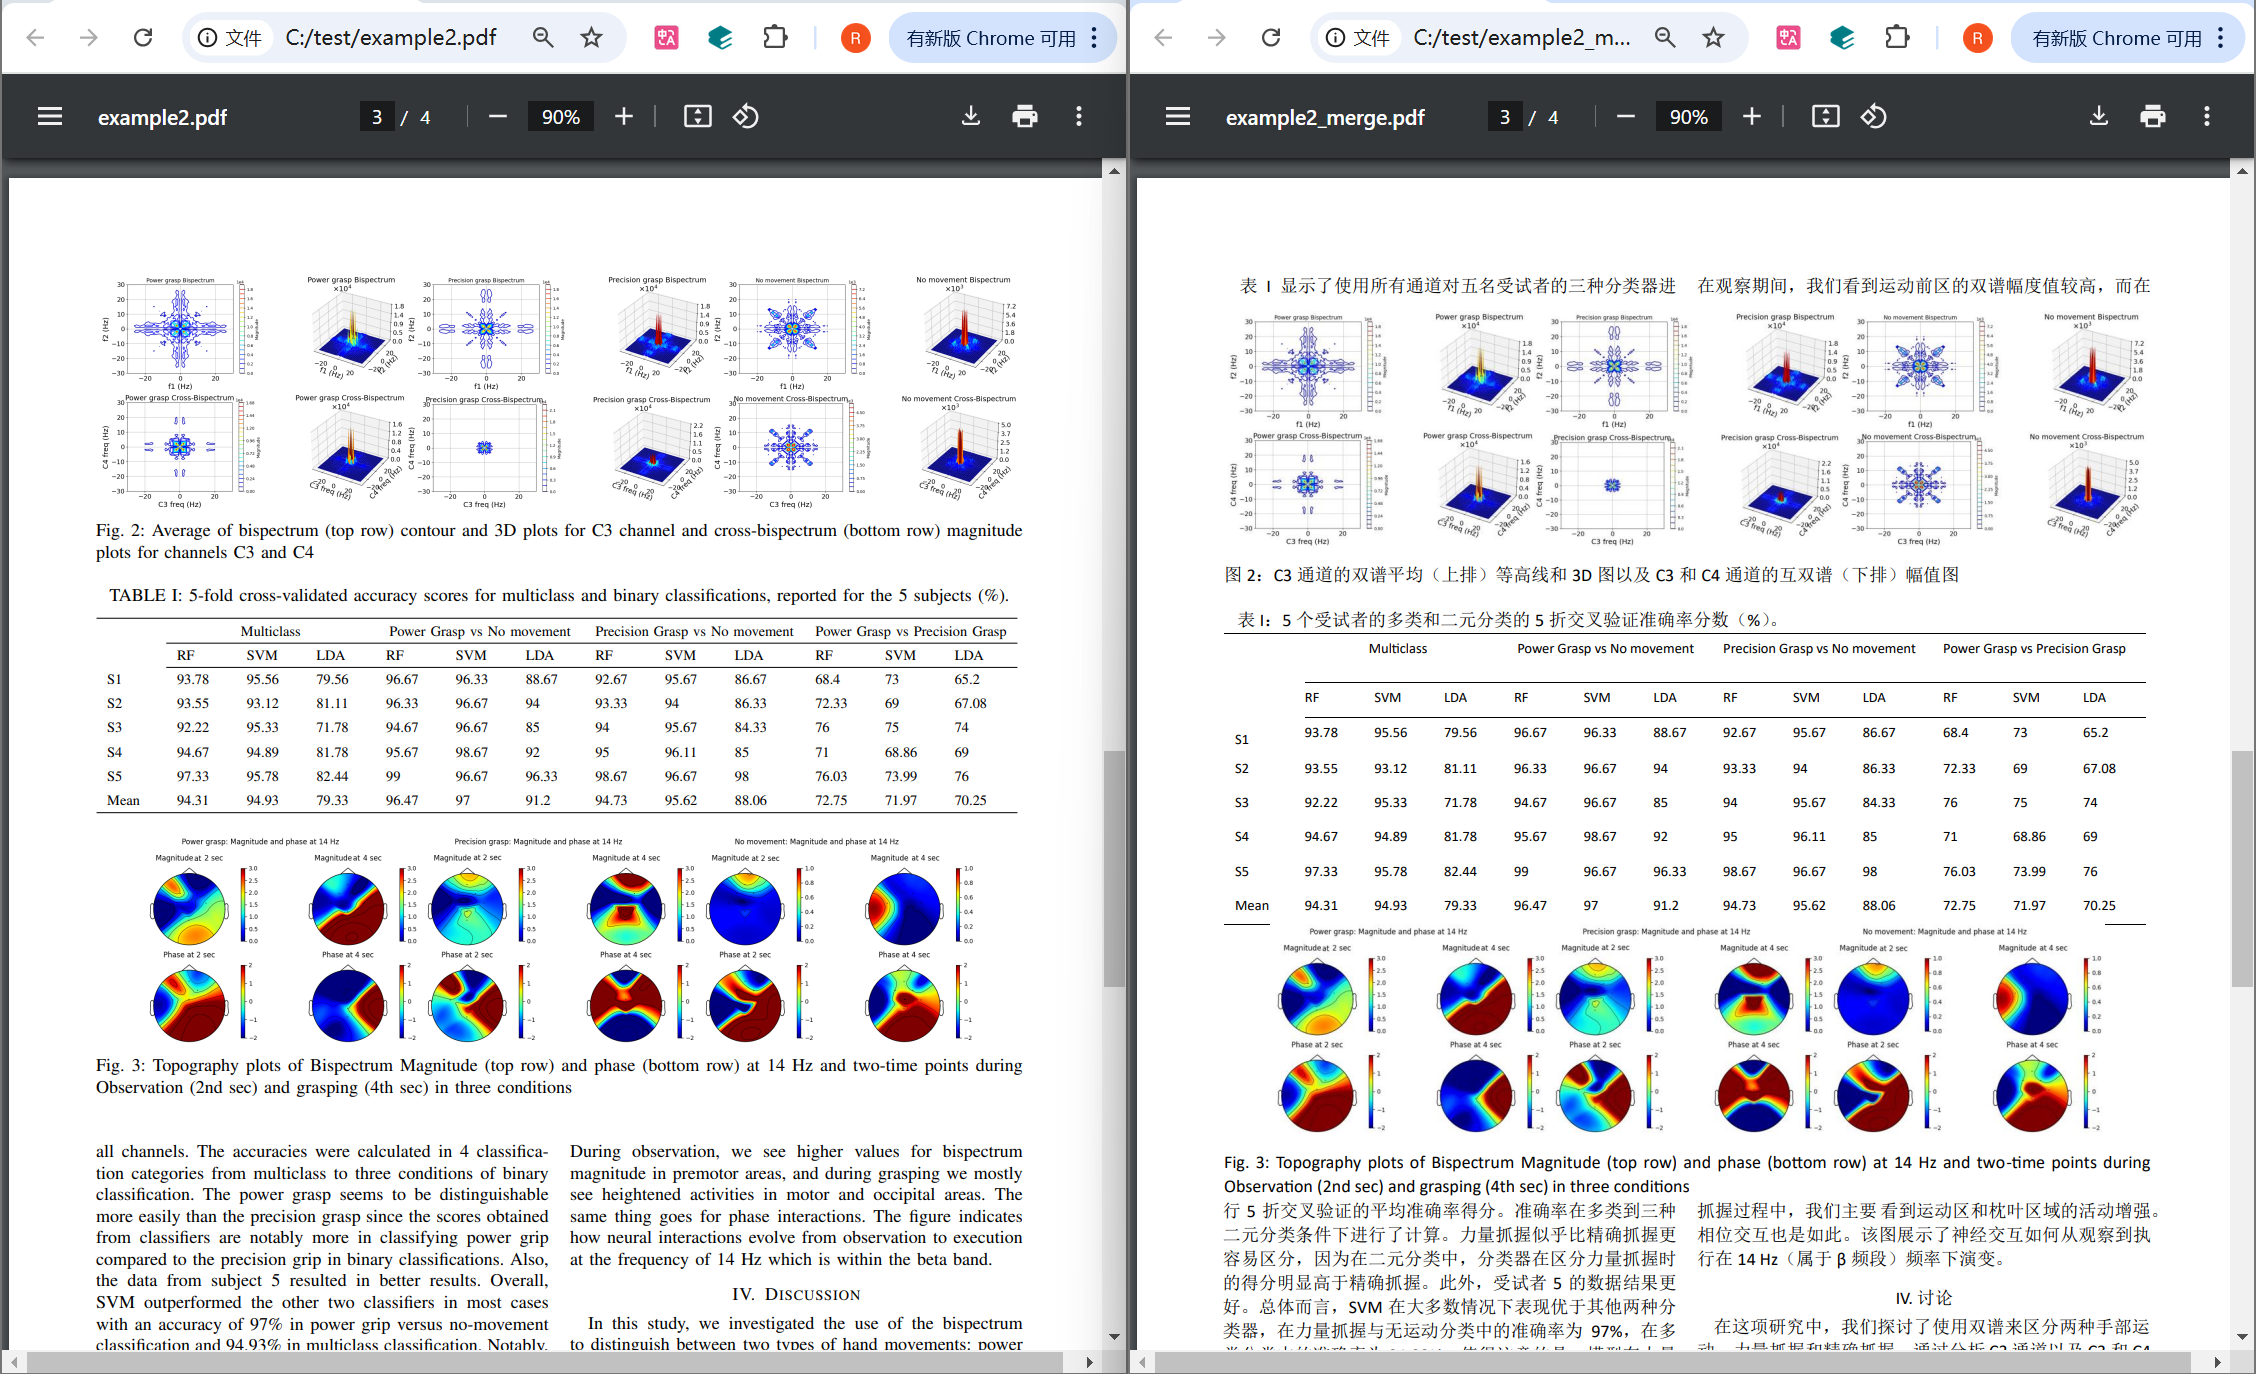Toggle sidebar menu in example2.pdf viewer

point(50,117)
